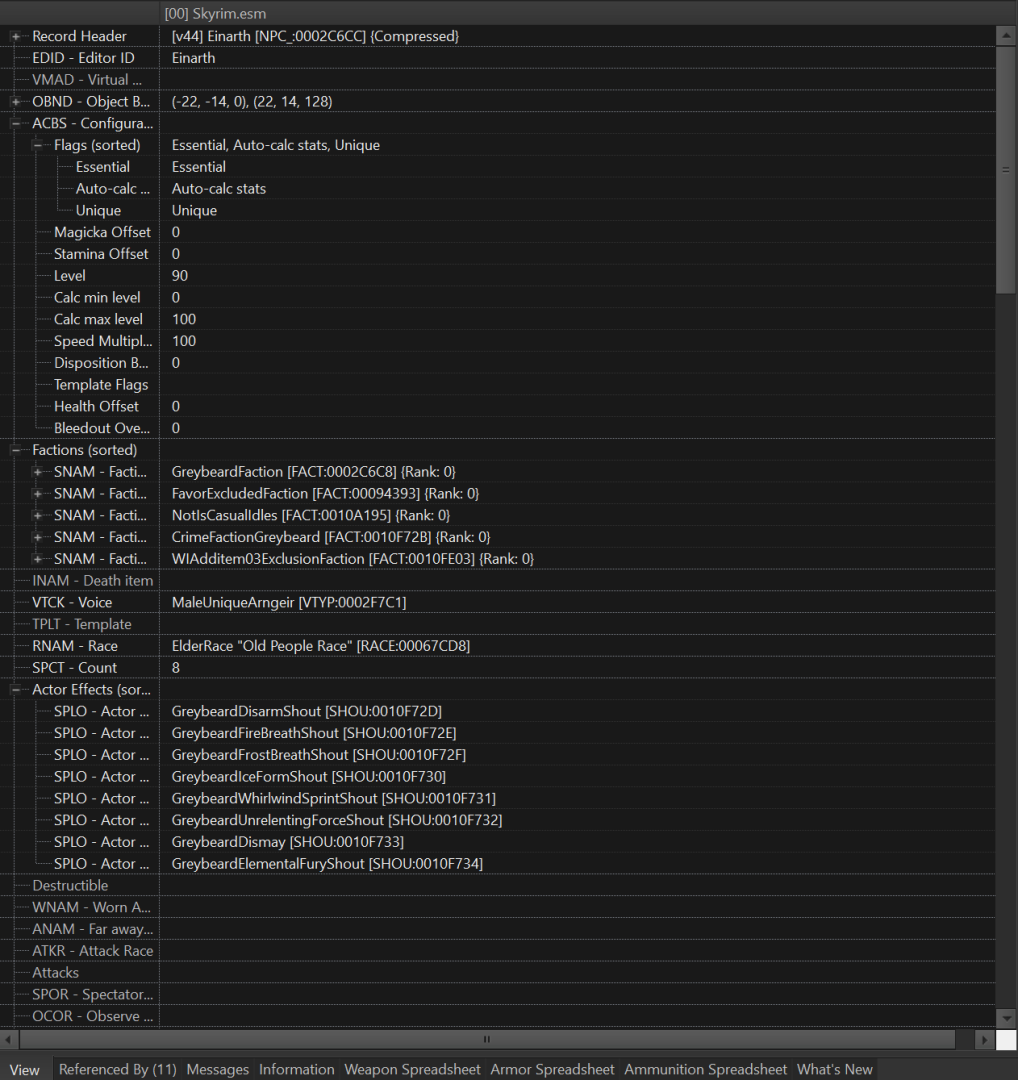Screen dimensions: 1018x1080
Task: Collapse the Actor Effects (sorted) node
Action: click(15, 689)
